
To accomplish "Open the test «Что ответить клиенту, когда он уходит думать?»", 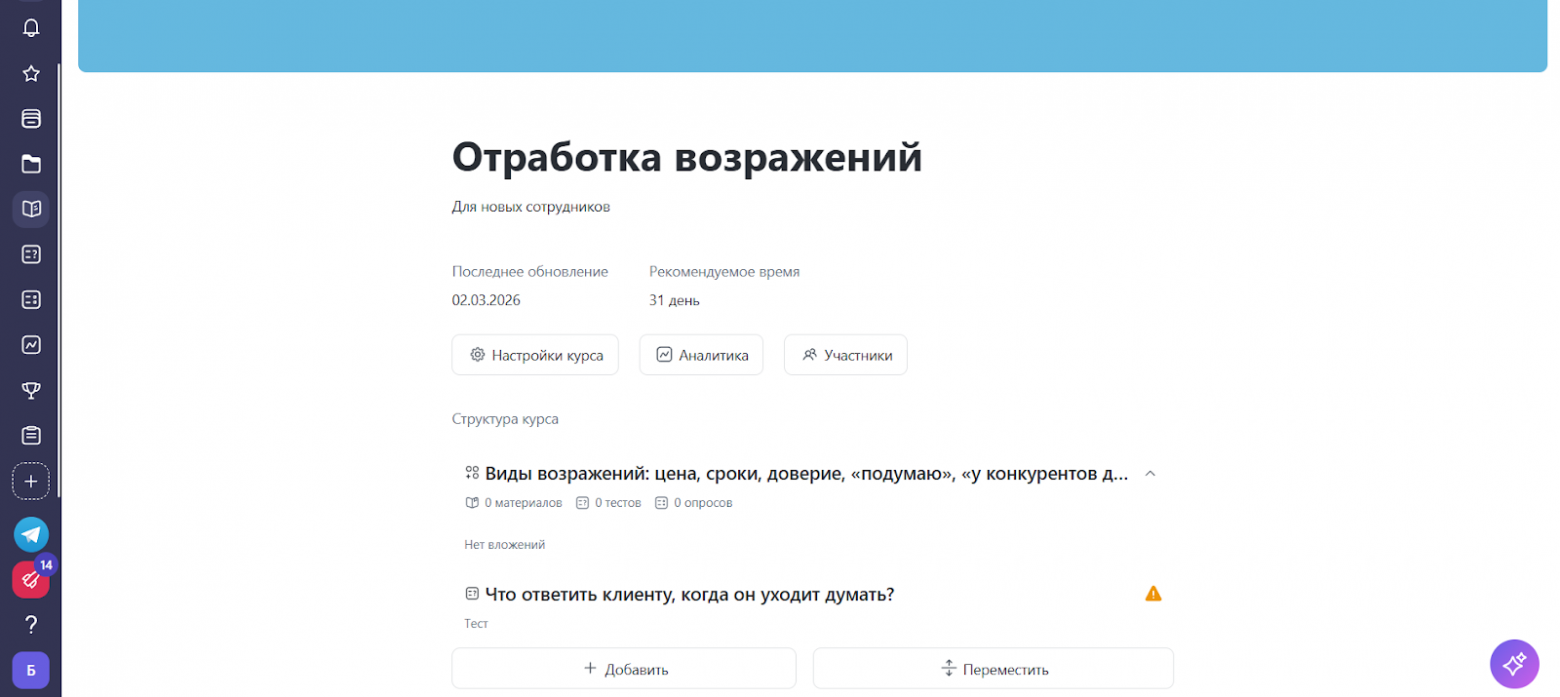I will 688,593.
